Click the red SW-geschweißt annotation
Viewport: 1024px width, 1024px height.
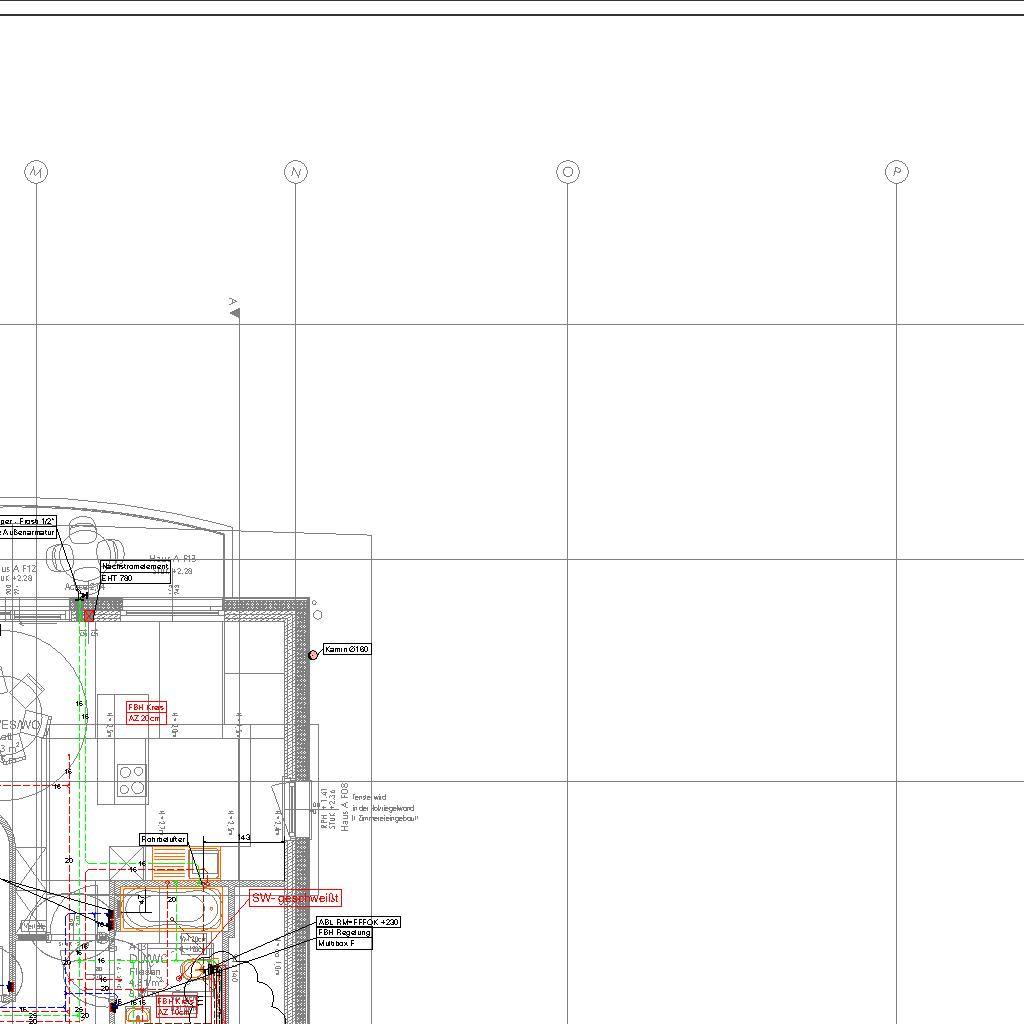(296, 898)
